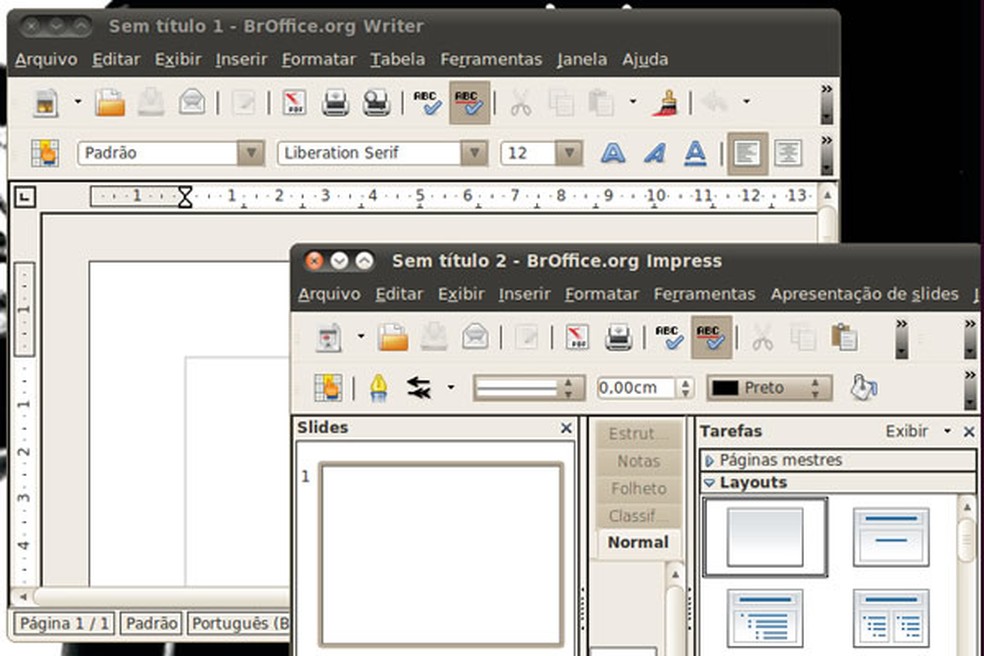The image size is (984, 656).
Task: Toggle AutoSpellcheck in Writer toolbar
Action: coord(469,102)
